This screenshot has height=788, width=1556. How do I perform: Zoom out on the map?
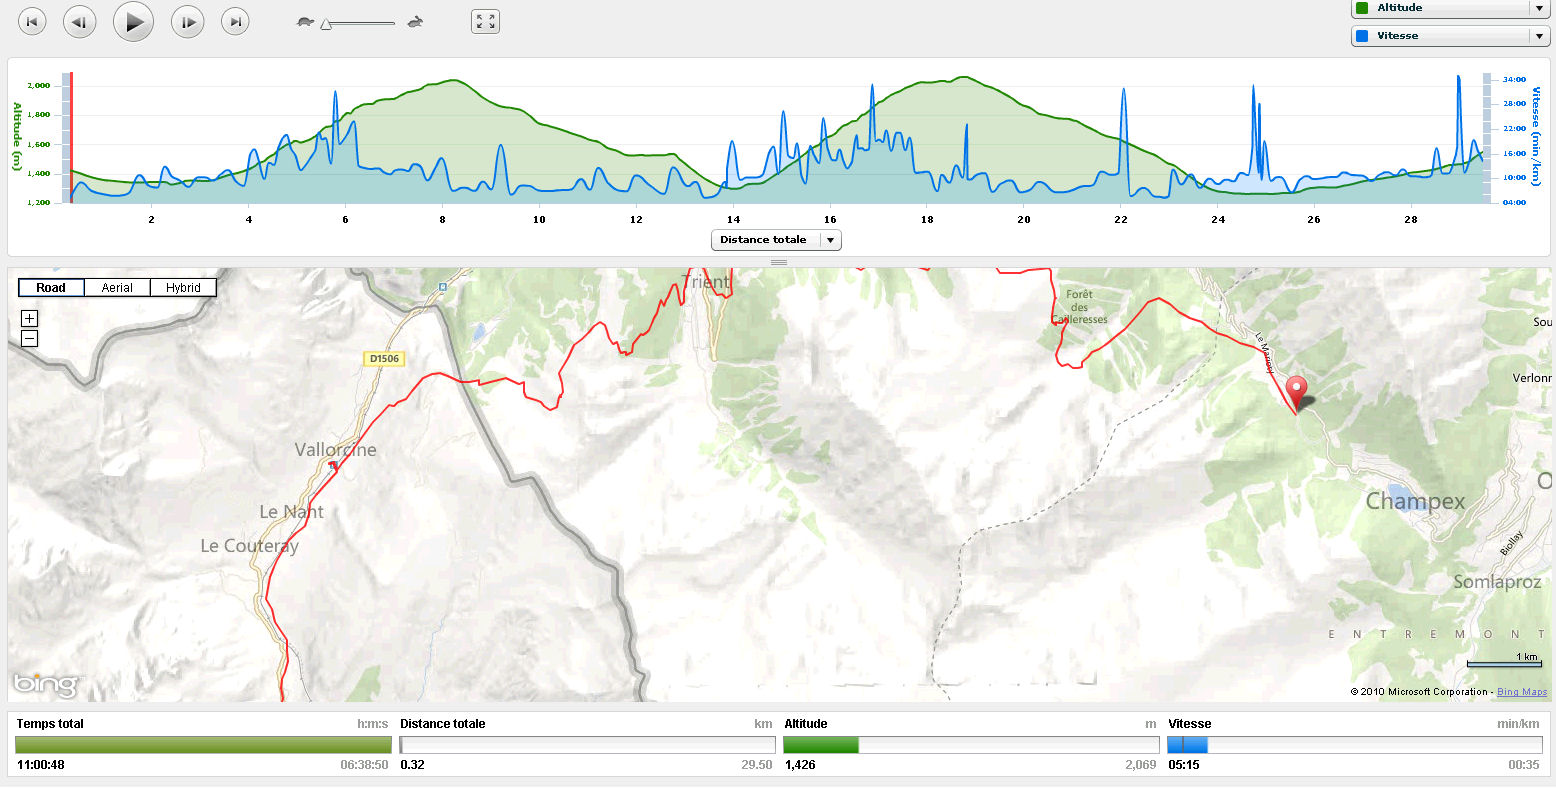click(29, 338)
